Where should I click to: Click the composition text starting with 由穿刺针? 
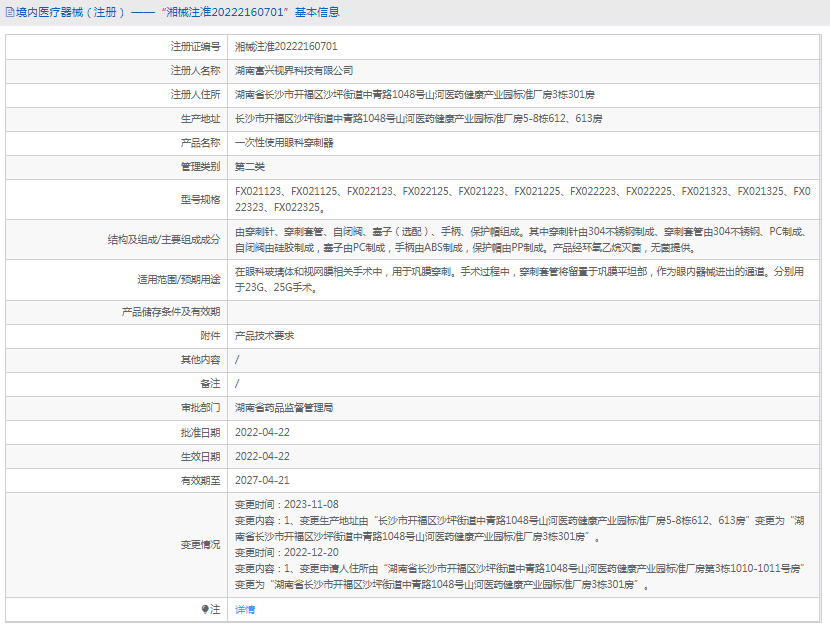click(x=520, y=239)
